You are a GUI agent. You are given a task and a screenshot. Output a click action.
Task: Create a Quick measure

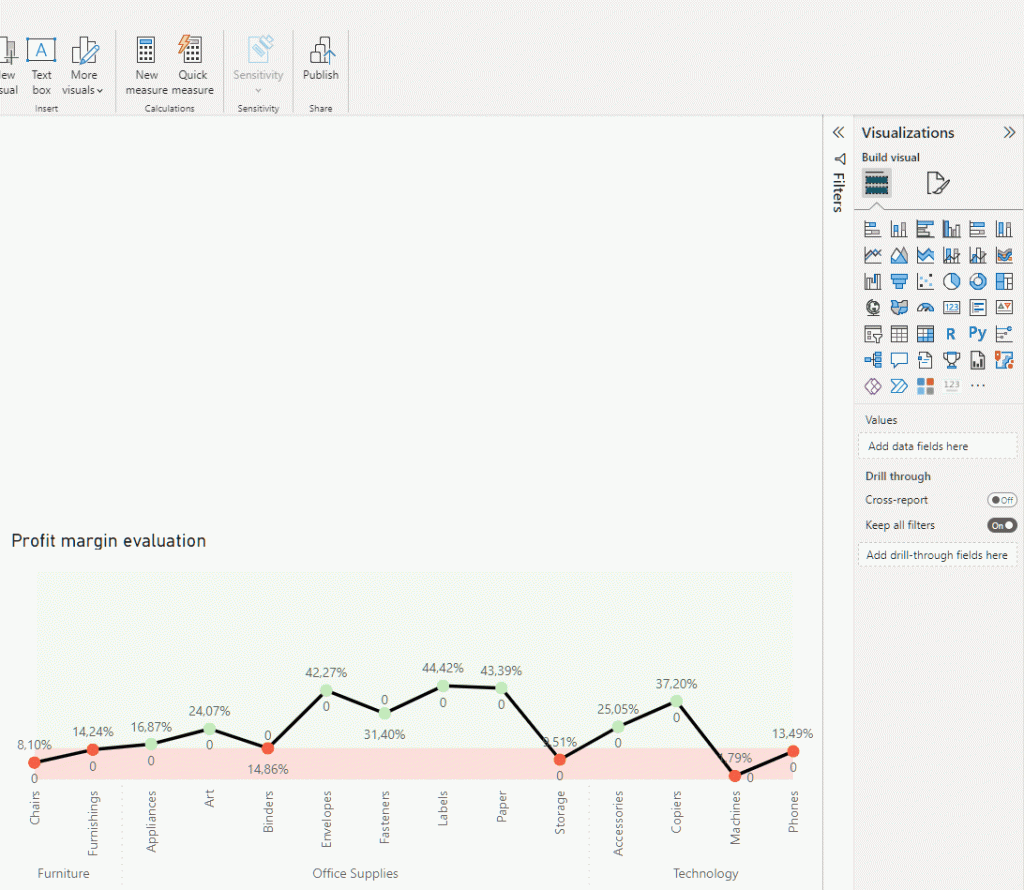tap(192, 60)
